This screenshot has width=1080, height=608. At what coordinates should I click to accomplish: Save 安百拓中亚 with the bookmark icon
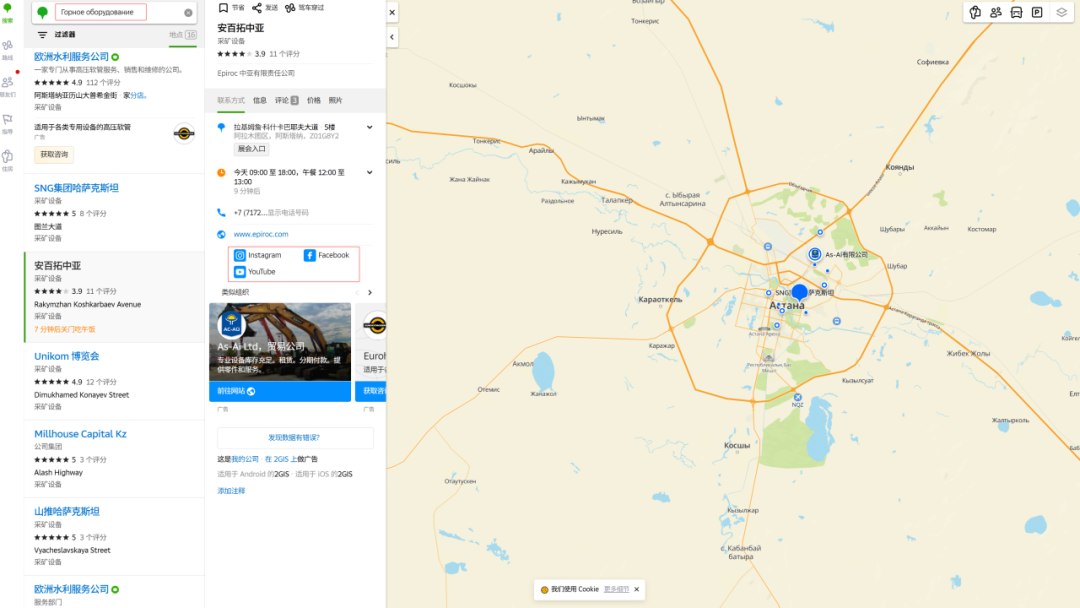click(x=223, y=8)
